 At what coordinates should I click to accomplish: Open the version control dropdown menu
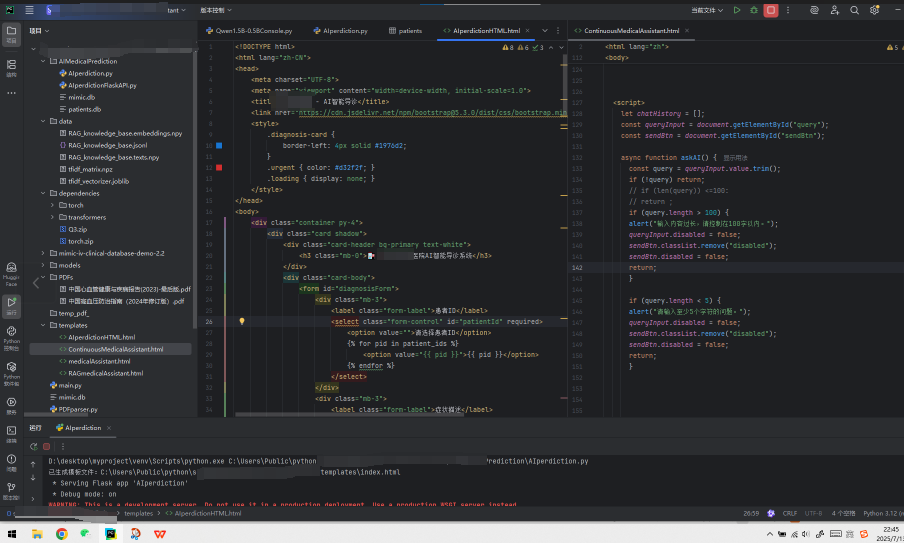click(216, 10)
